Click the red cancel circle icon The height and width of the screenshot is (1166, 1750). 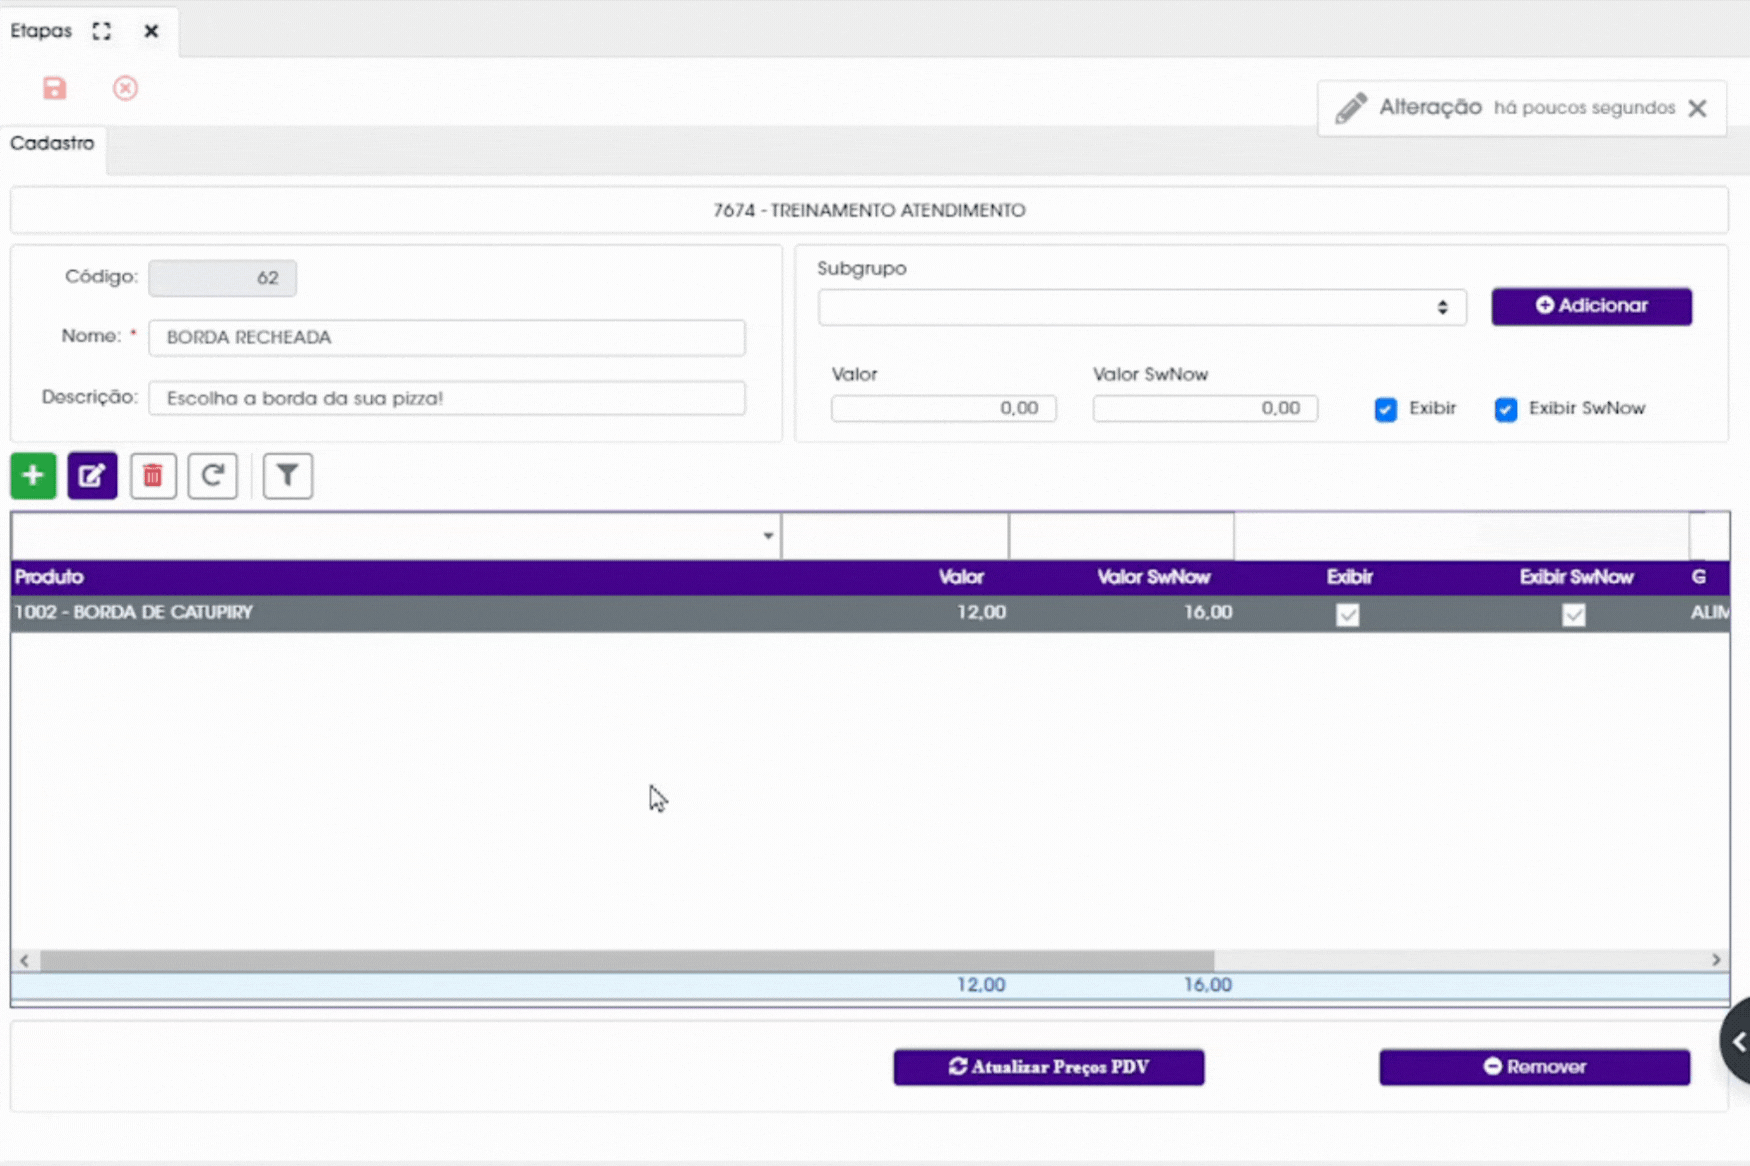pyautogui.click(x=125, y=88)
